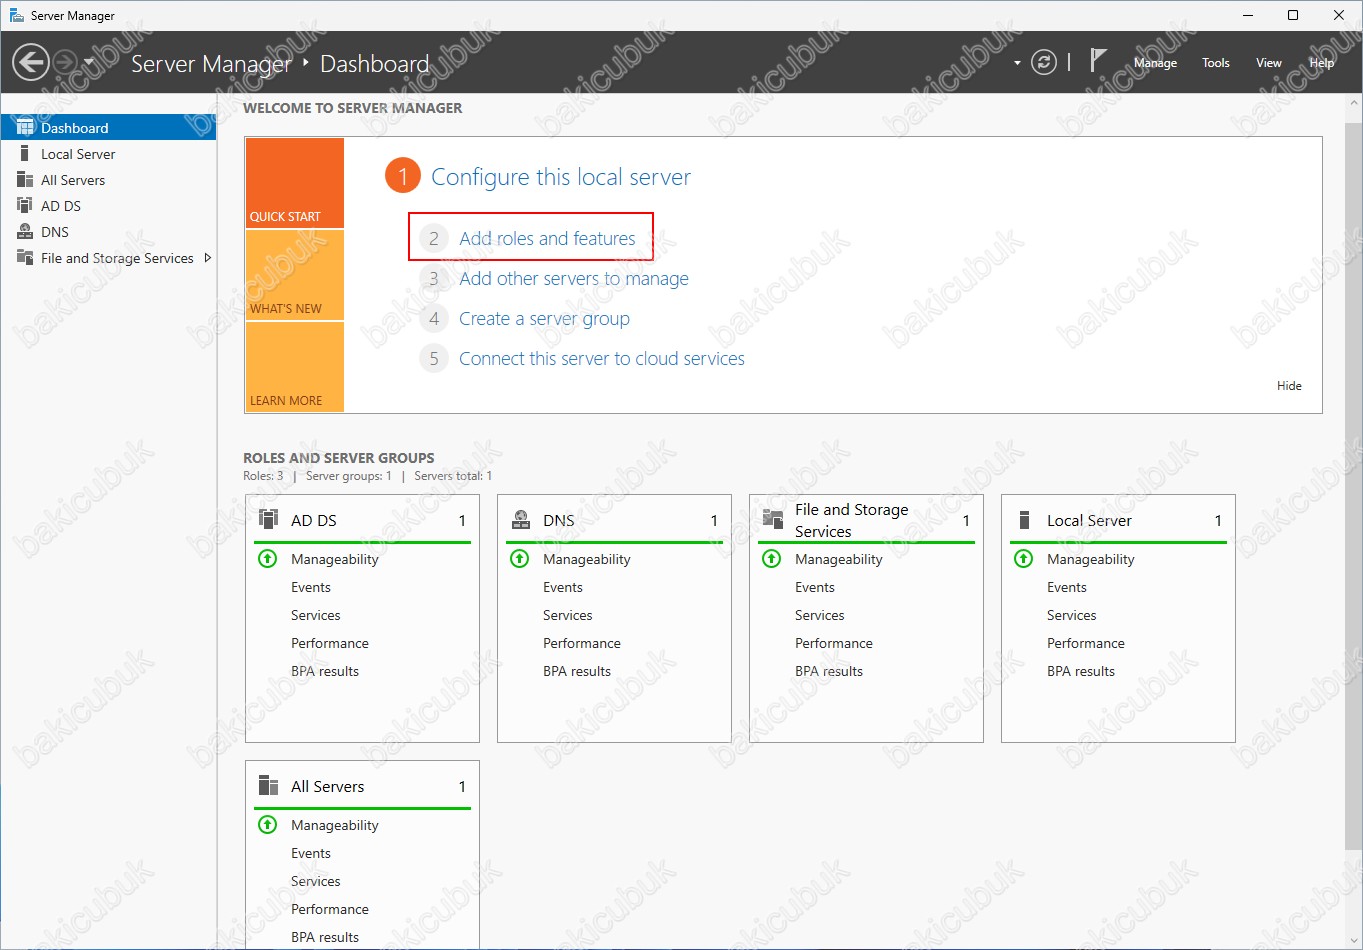Click All Servers Manageability status icon

click(x=268, y=825)
